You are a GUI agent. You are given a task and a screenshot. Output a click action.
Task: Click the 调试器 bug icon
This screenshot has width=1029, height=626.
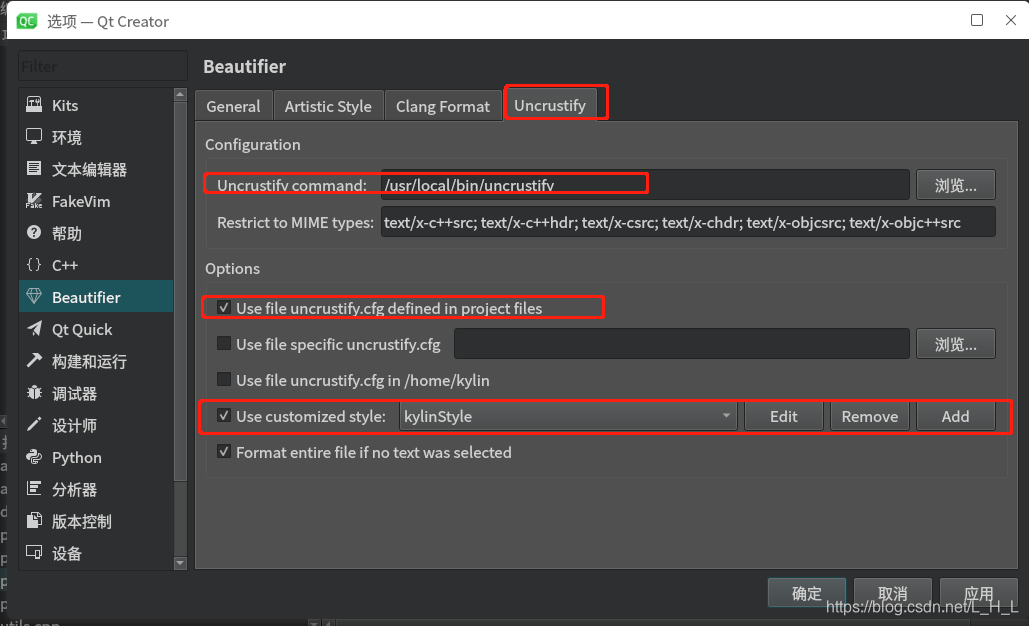(x=33, y=392)
